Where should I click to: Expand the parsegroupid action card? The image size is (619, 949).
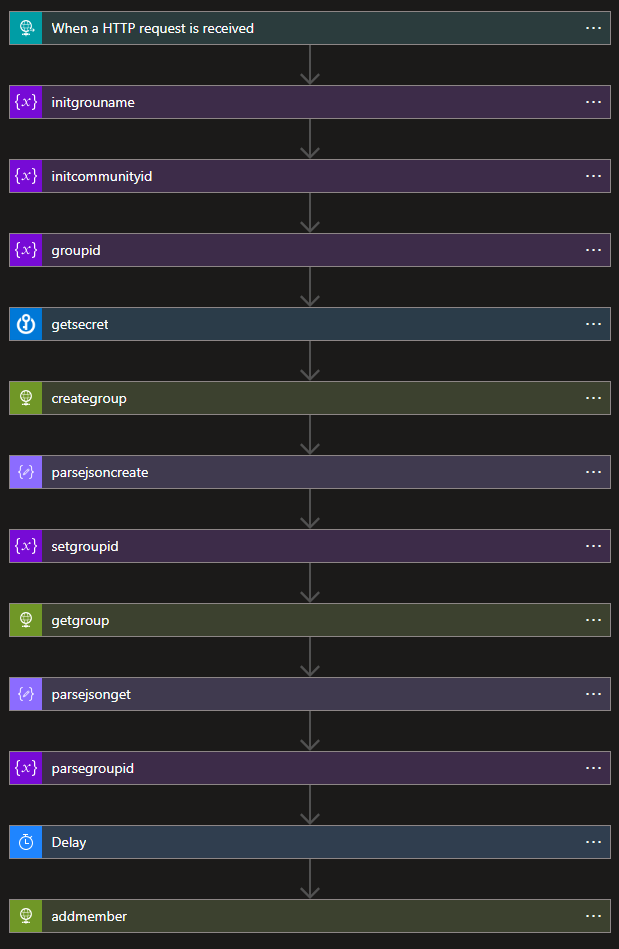coord(300,768)
